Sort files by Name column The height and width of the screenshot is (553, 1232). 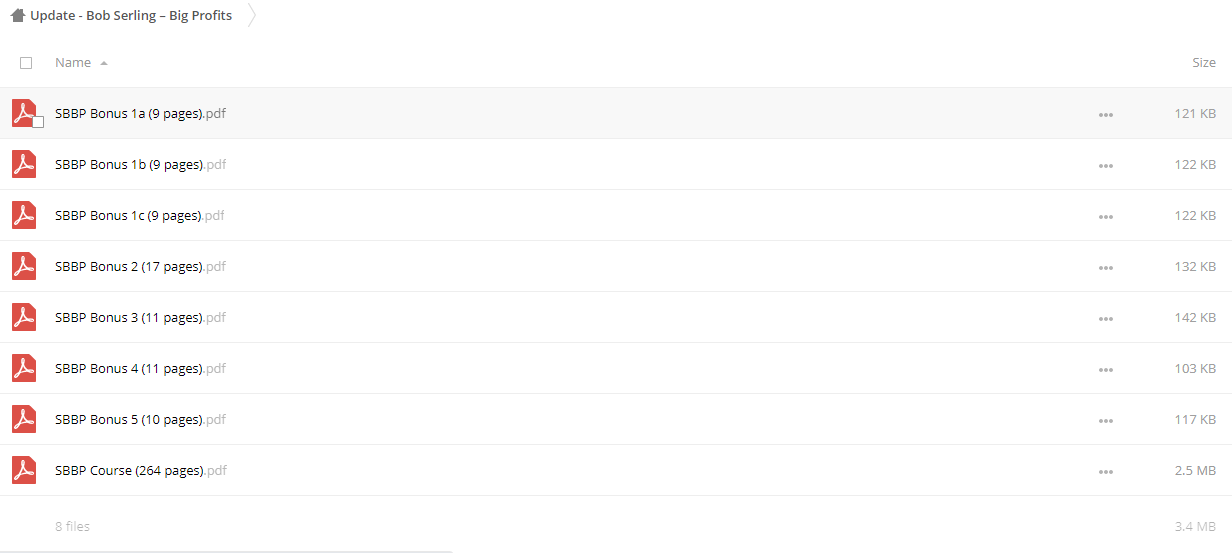(73, 62)
